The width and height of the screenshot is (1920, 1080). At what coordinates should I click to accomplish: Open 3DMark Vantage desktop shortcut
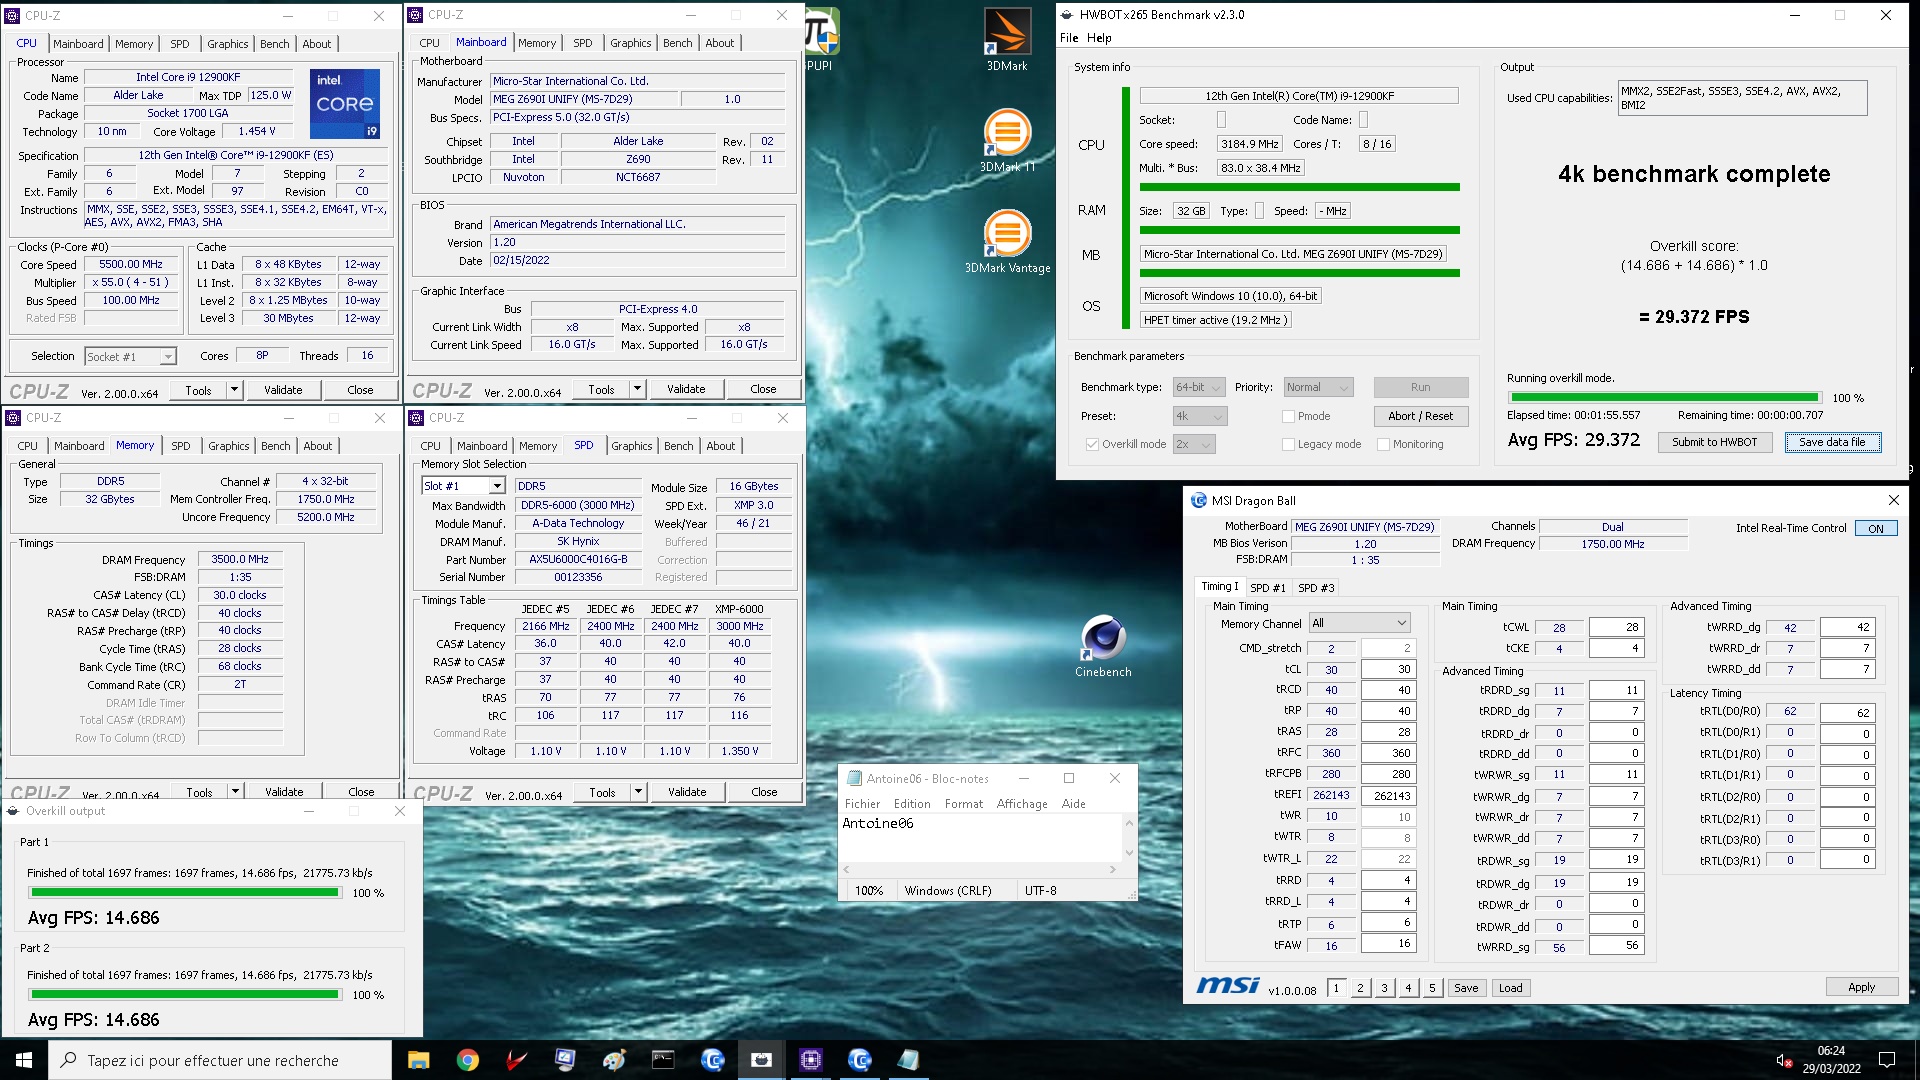[x=1007, y=241]
